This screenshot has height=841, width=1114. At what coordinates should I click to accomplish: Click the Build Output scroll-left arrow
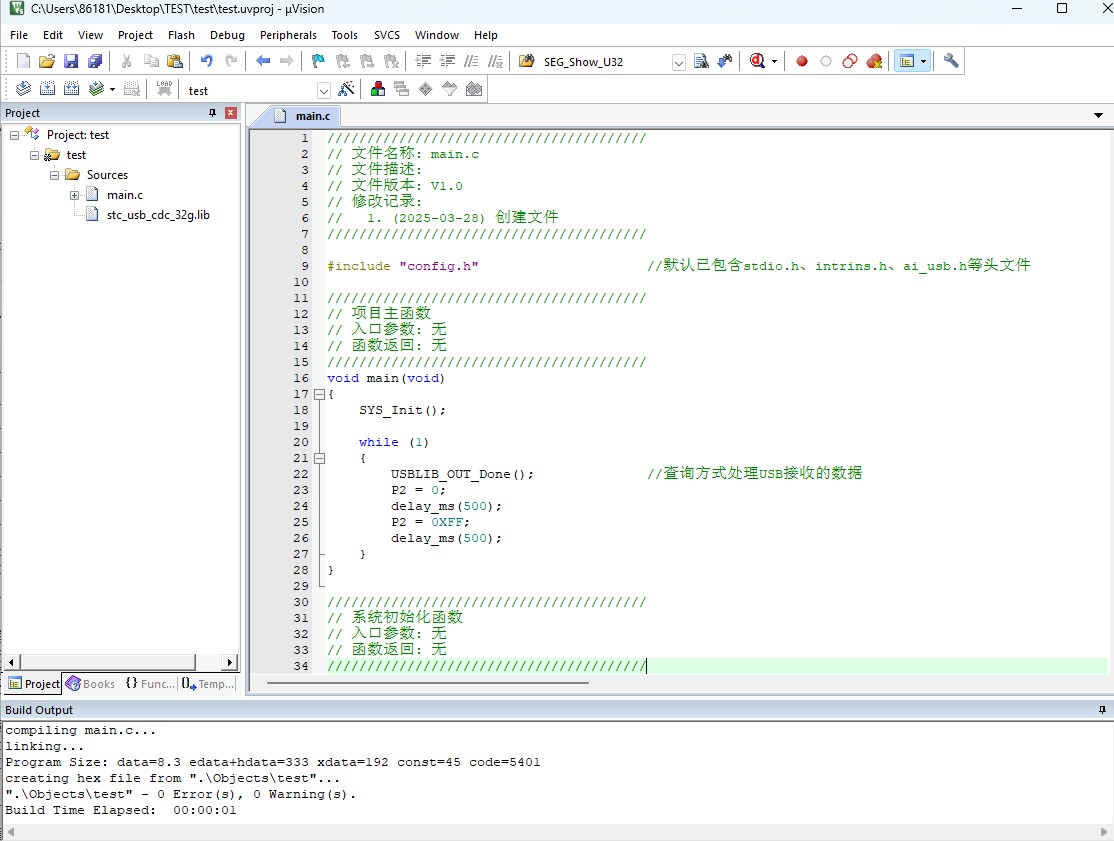pos(11,832)
